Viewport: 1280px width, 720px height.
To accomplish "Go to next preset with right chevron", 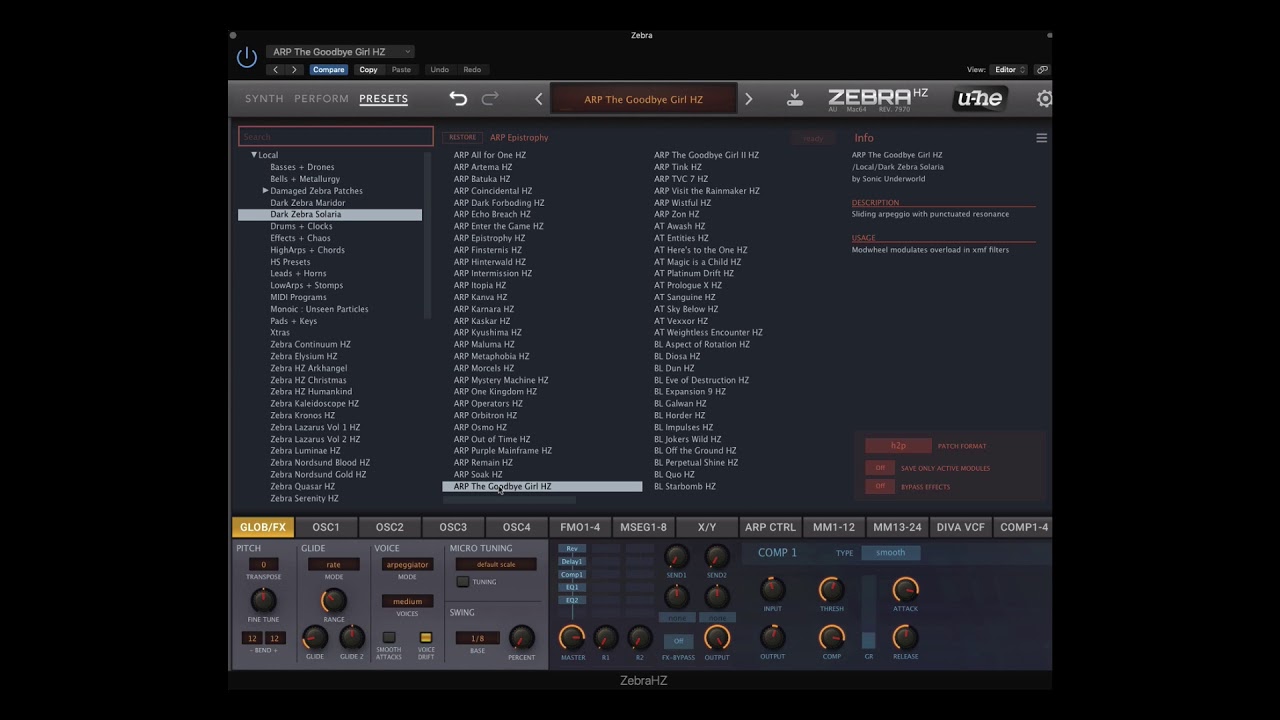I will point(748,99).
